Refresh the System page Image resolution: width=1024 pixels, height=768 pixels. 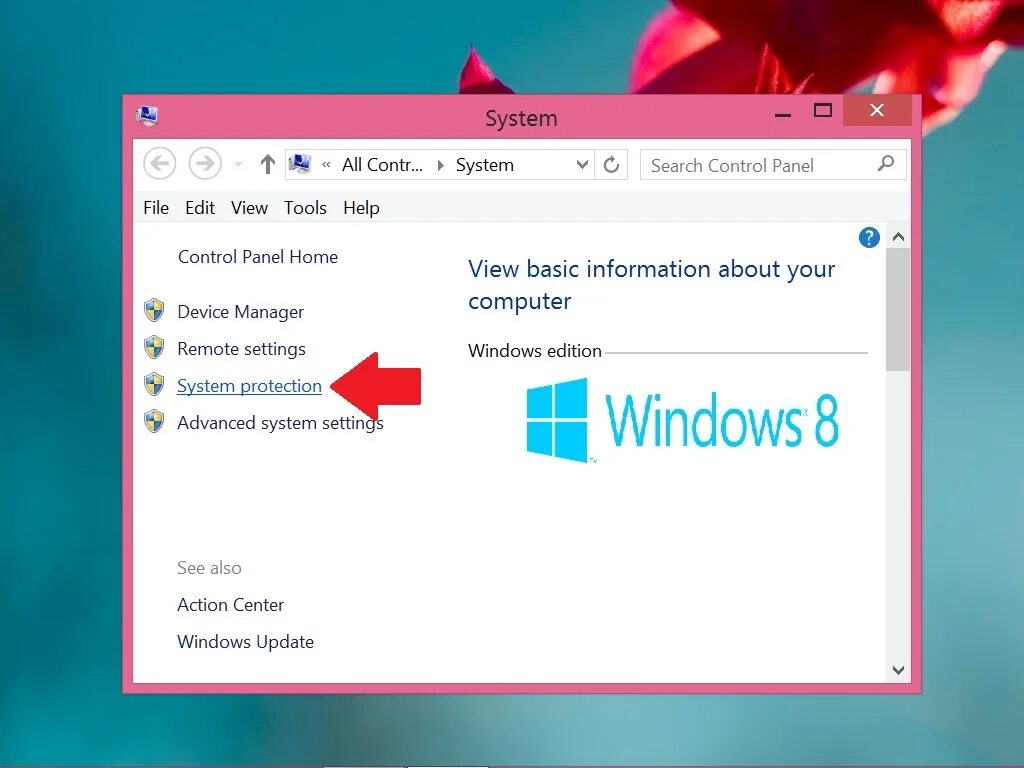[x=611, y=165]
